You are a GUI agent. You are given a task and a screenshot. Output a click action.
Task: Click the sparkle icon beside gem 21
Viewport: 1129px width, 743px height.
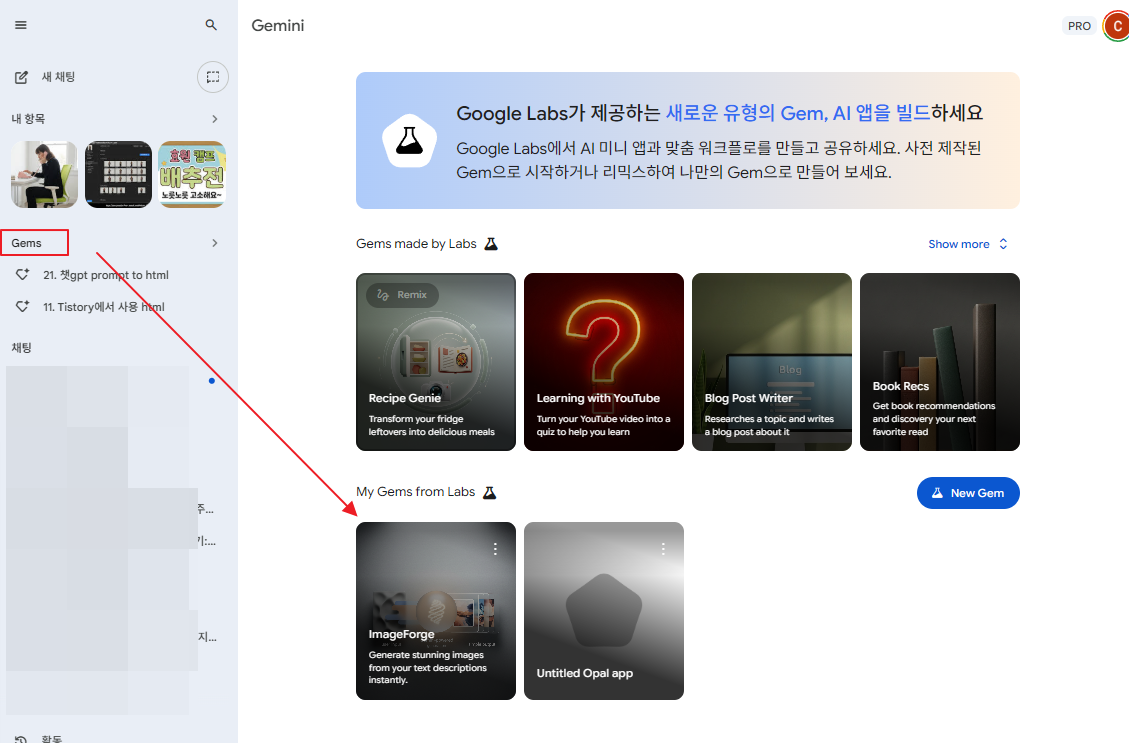22,274
